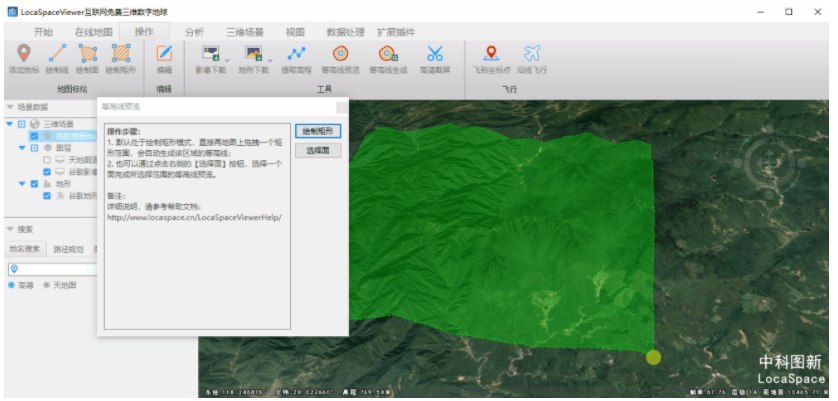Collapse the 搜索 panel
Screen dimensions: 838x401
[10, 229]
